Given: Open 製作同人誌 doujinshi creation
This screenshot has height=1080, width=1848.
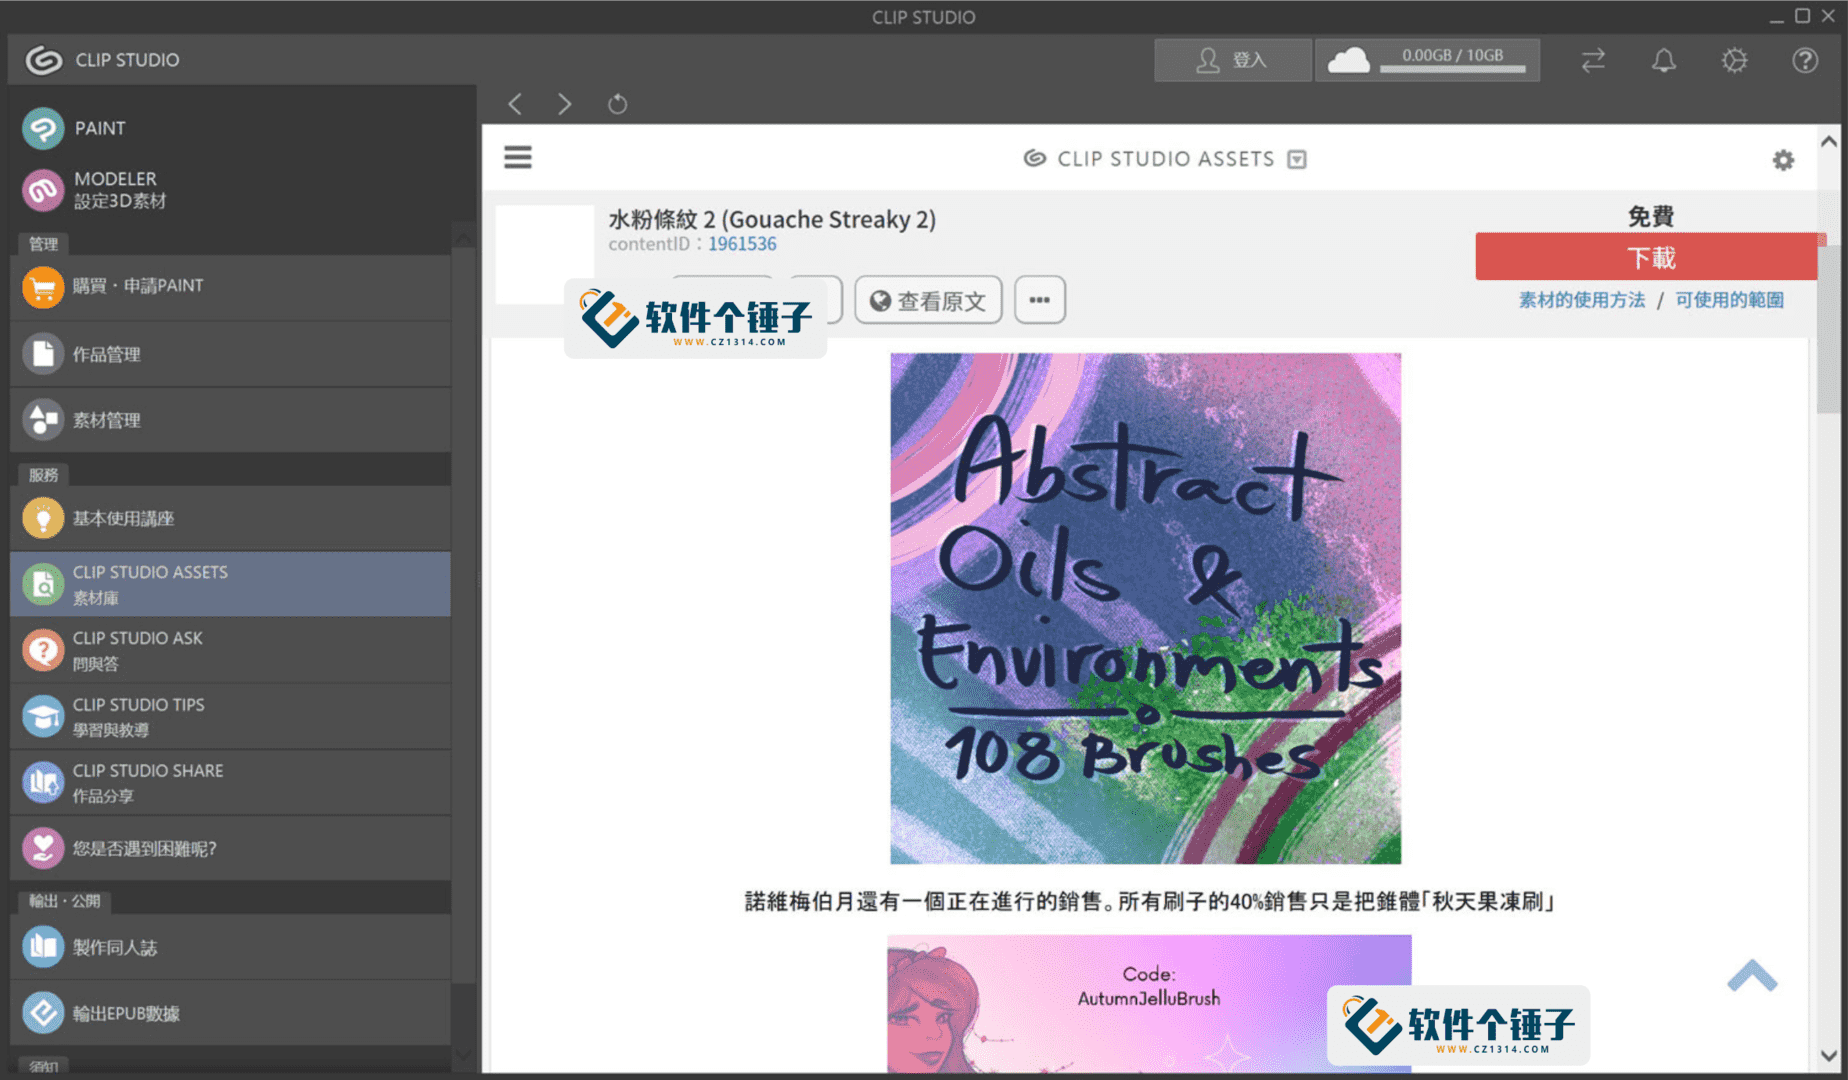Looking at the screenshot, I should pos(115,947).
